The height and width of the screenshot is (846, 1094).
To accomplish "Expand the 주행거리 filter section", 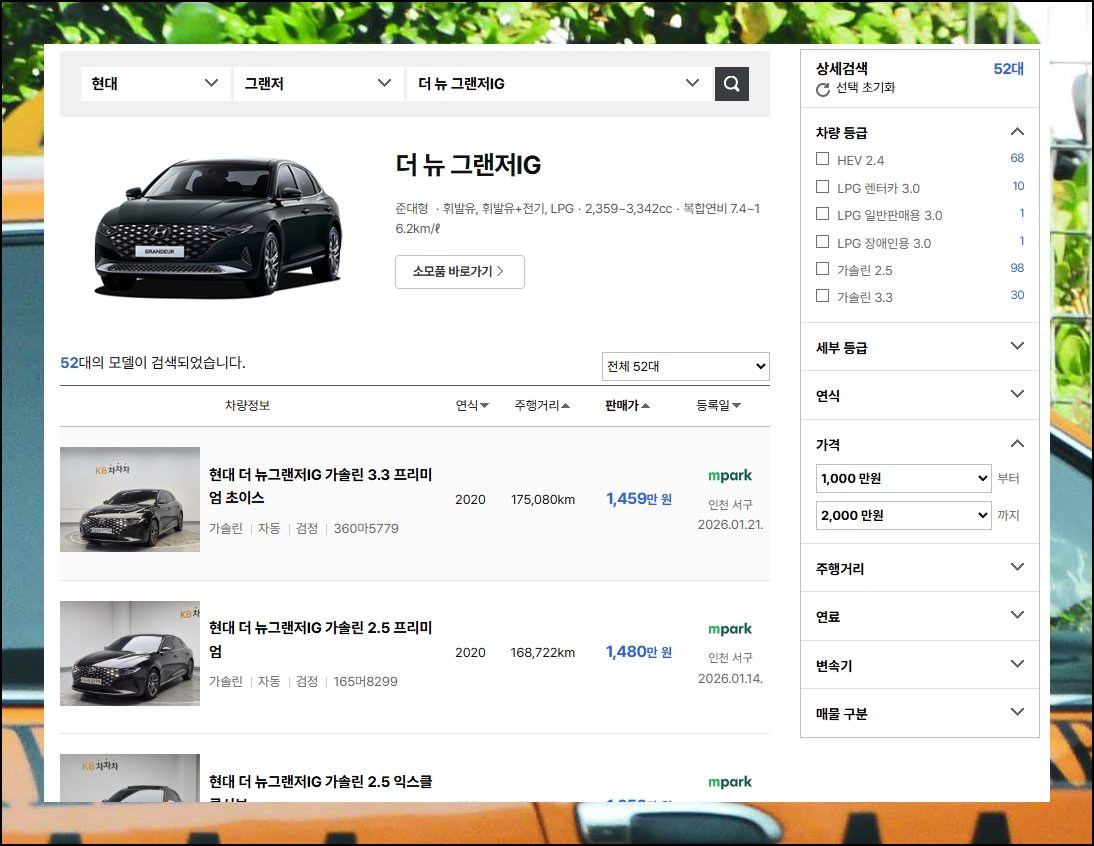I will pyautogui.click(x=1017, y=567).
